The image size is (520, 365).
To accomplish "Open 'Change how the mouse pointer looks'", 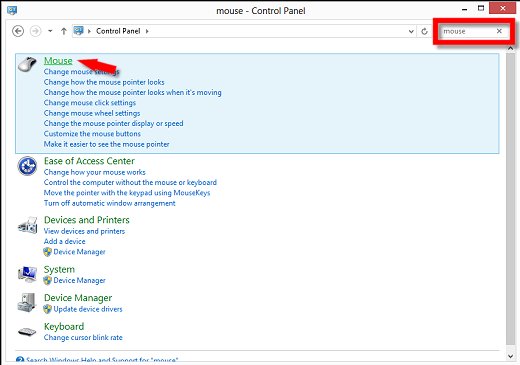I will pos(104,82).
